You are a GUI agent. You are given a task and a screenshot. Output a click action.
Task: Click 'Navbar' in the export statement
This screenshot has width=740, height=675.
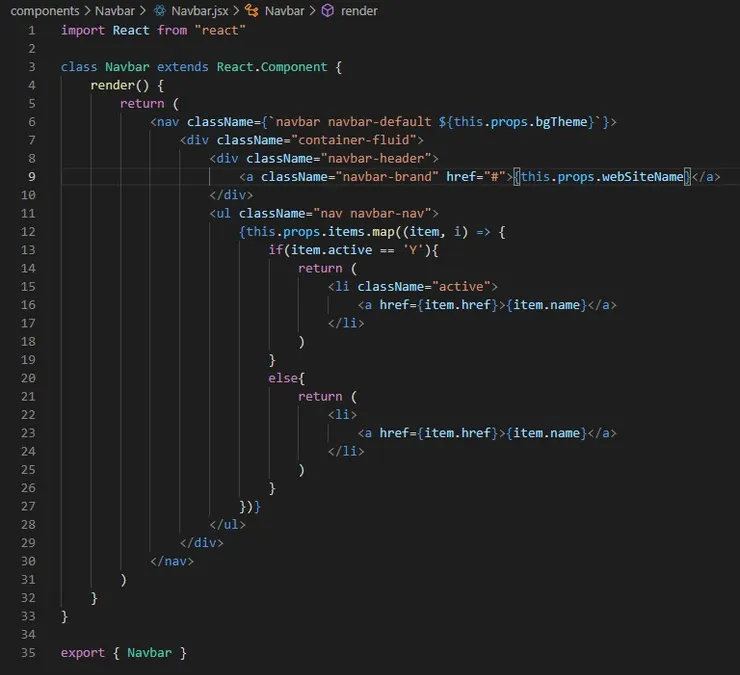click(150, 653)
